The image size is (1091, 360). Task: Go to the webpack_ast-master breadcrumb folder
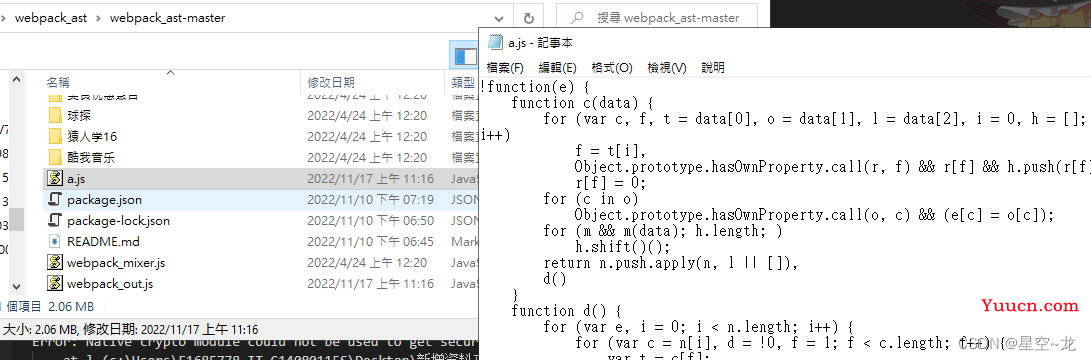pos(168,18)
